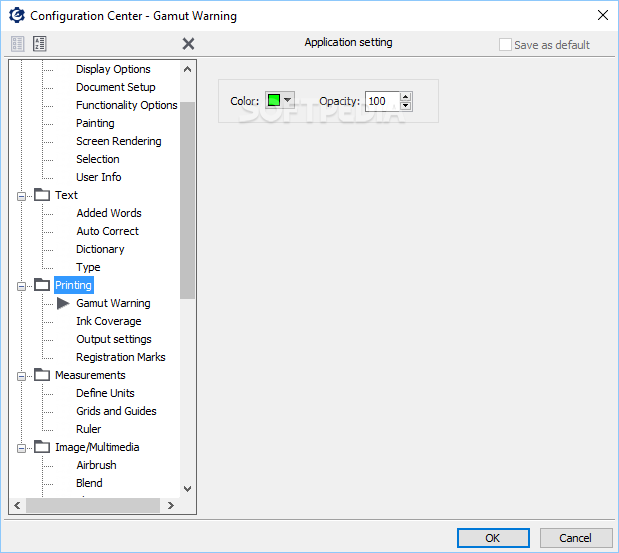Collapse the Printing tree node
619x553 pixels.
[21, 286]
